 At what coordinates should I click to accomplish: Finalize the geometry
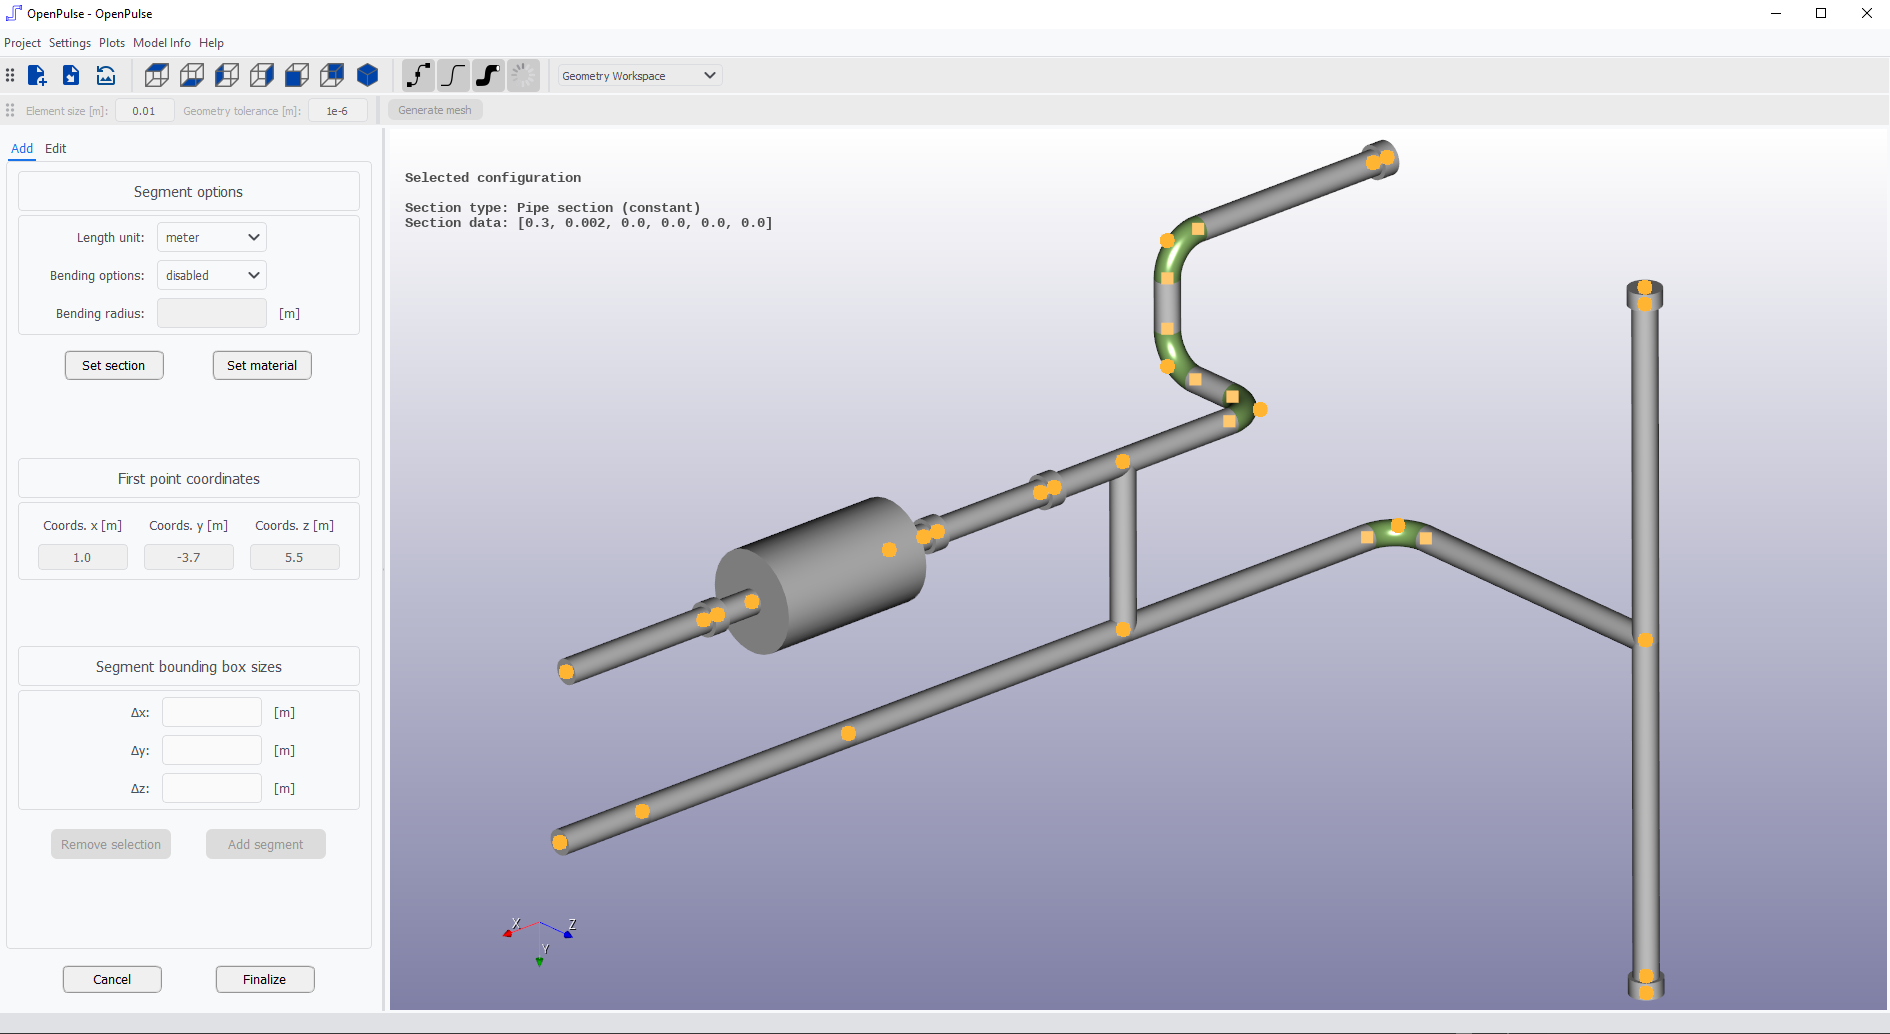[x=264, y=979]
